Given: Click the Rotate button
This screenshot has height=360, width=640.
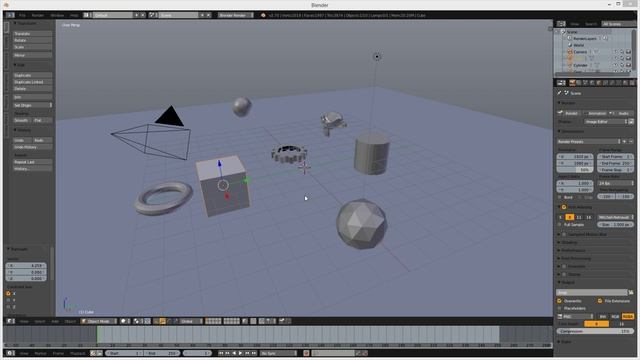Looking at the screenshot, I should pos(33,40).
